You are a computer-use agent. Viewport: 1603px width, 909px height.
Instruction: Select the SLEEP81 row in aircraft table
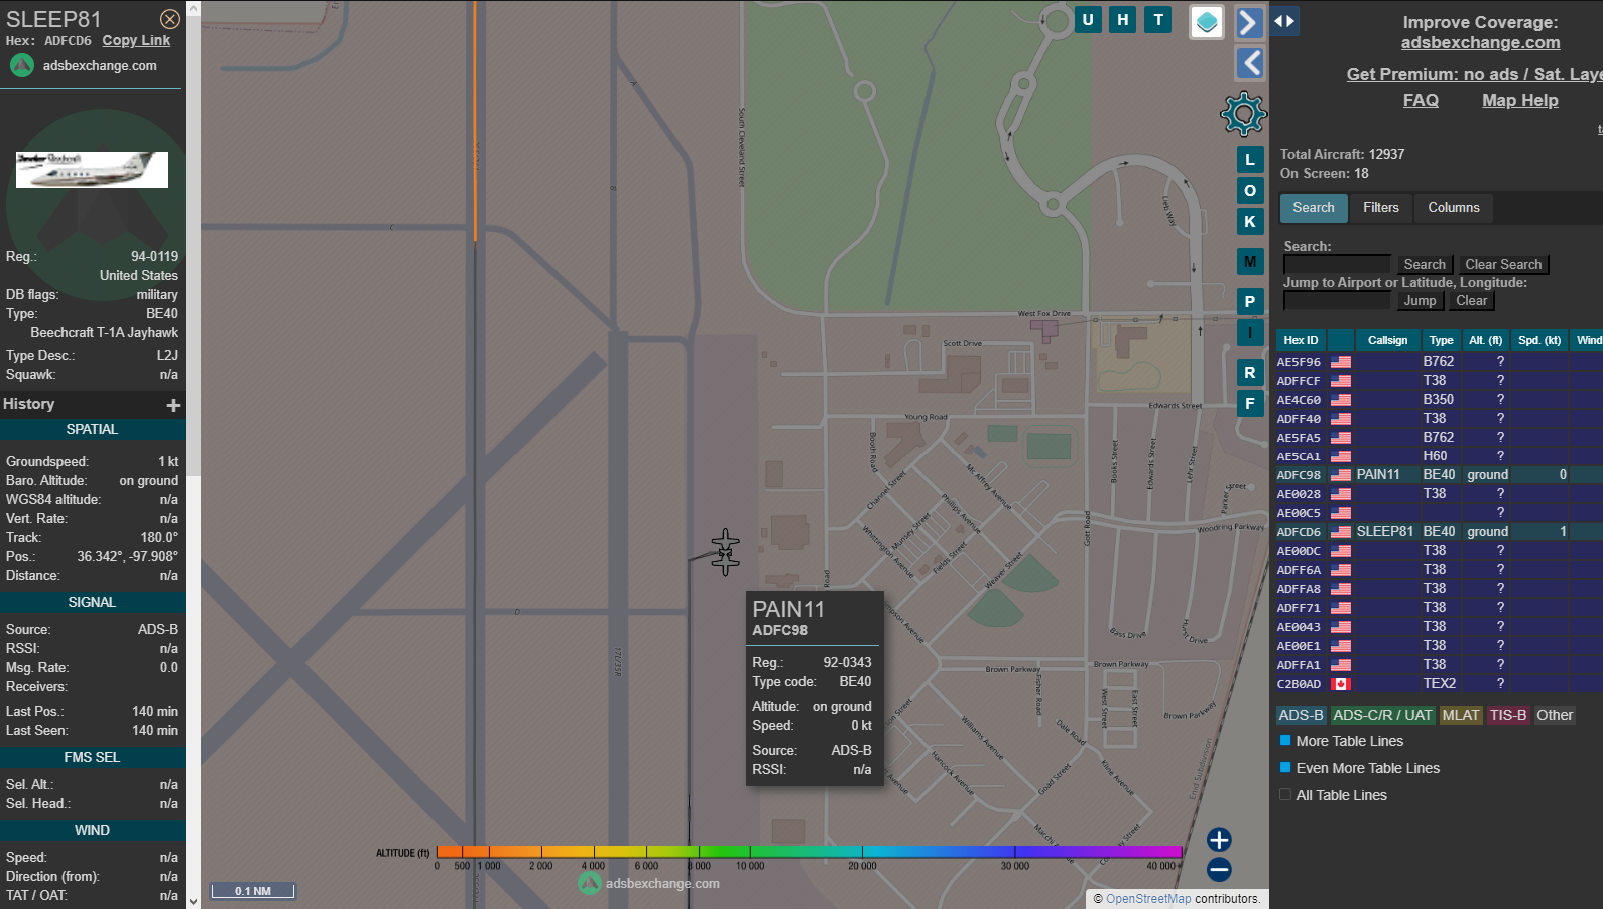point(1439,532)
